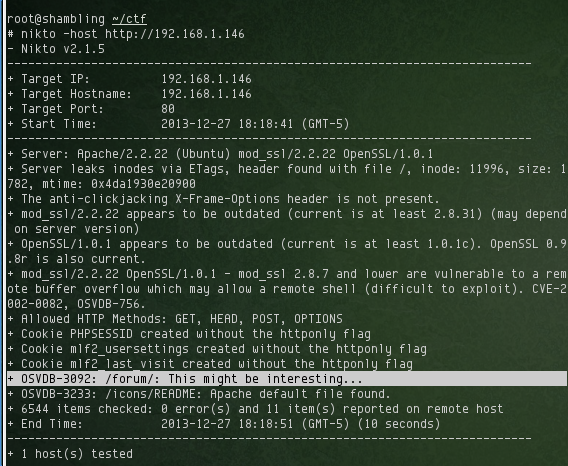Click the Cookie PHPSESSID warning line
The width and height of the screenshot is (568, 466).
(189, 334)
